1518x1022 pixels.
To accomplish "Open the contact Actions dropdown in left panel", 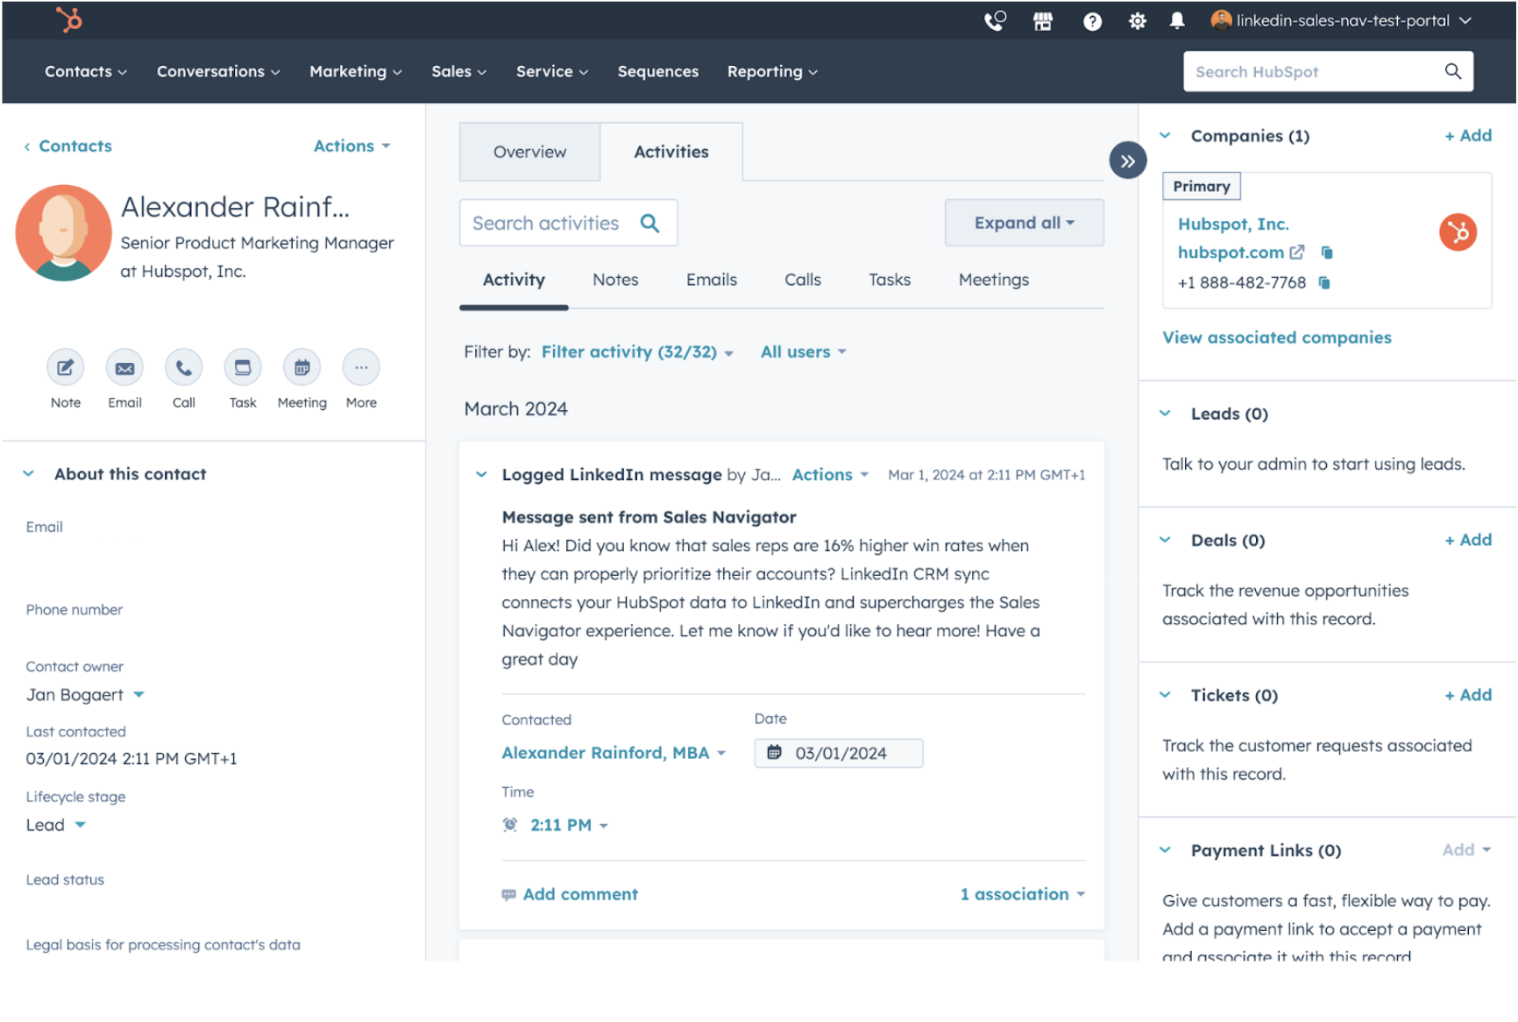I will tap(352, 146).
